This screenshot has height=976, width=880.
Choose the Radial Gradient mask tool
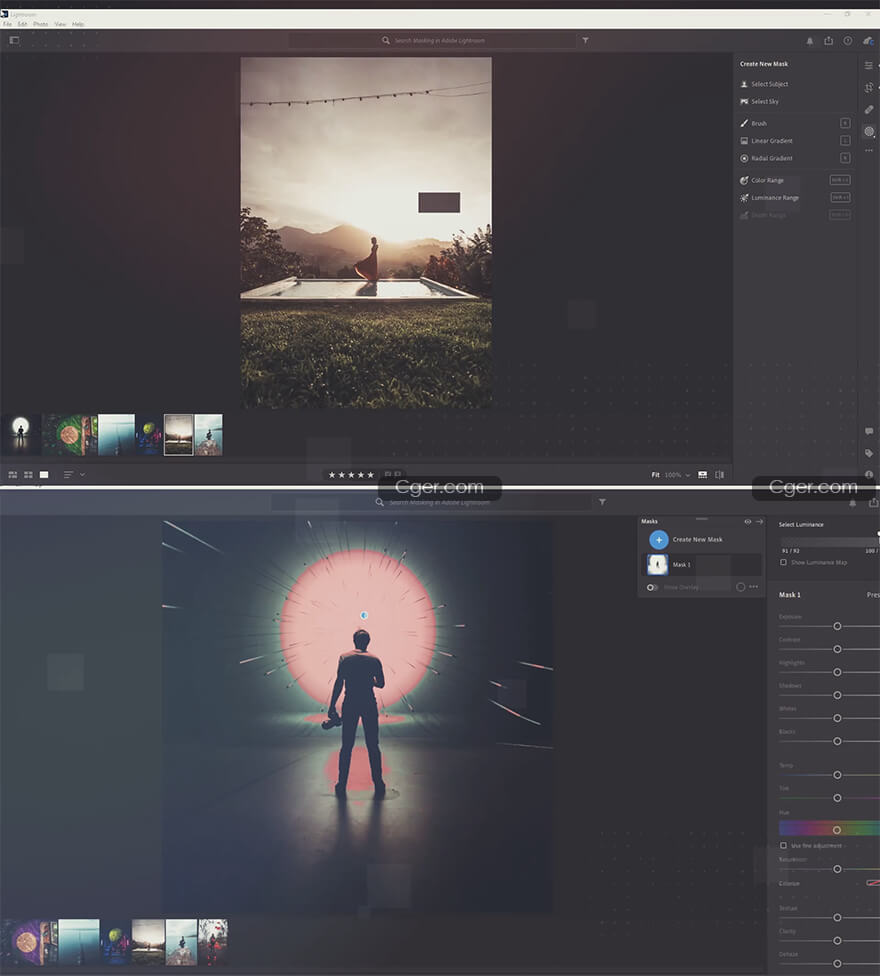pos(766,158)
